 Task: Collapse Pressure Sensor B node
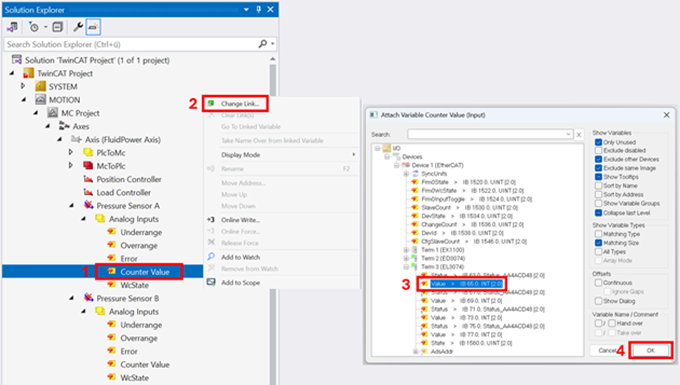pyautogui.click(x=72, y=298)
